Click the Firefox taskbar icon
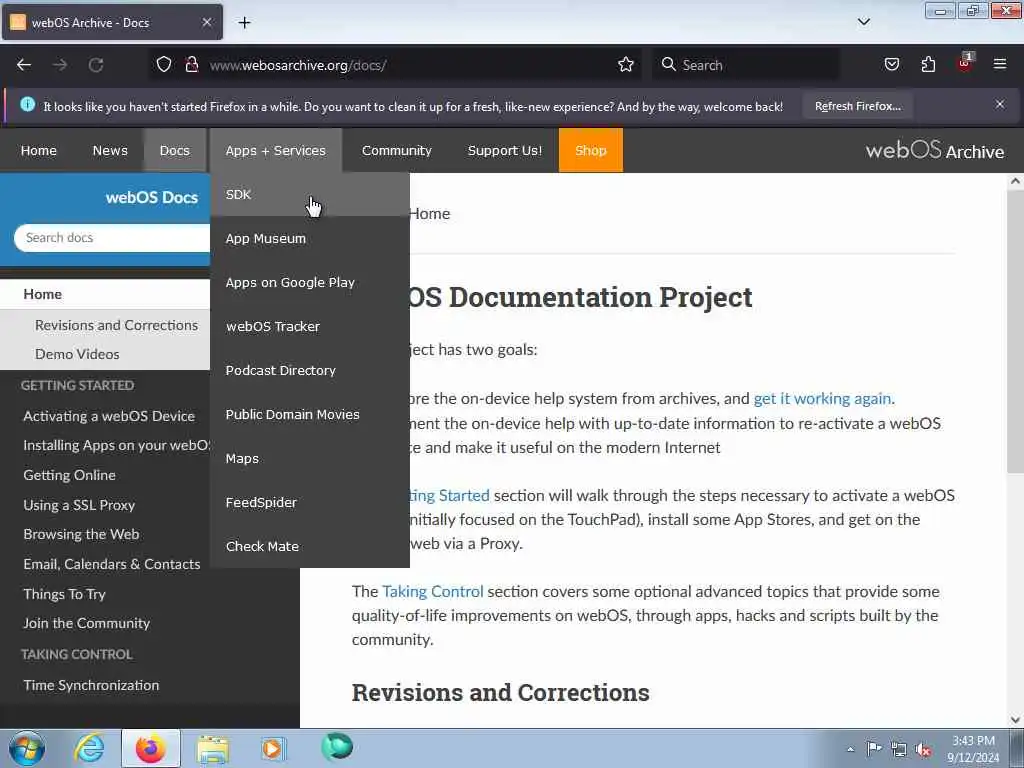 150,748
